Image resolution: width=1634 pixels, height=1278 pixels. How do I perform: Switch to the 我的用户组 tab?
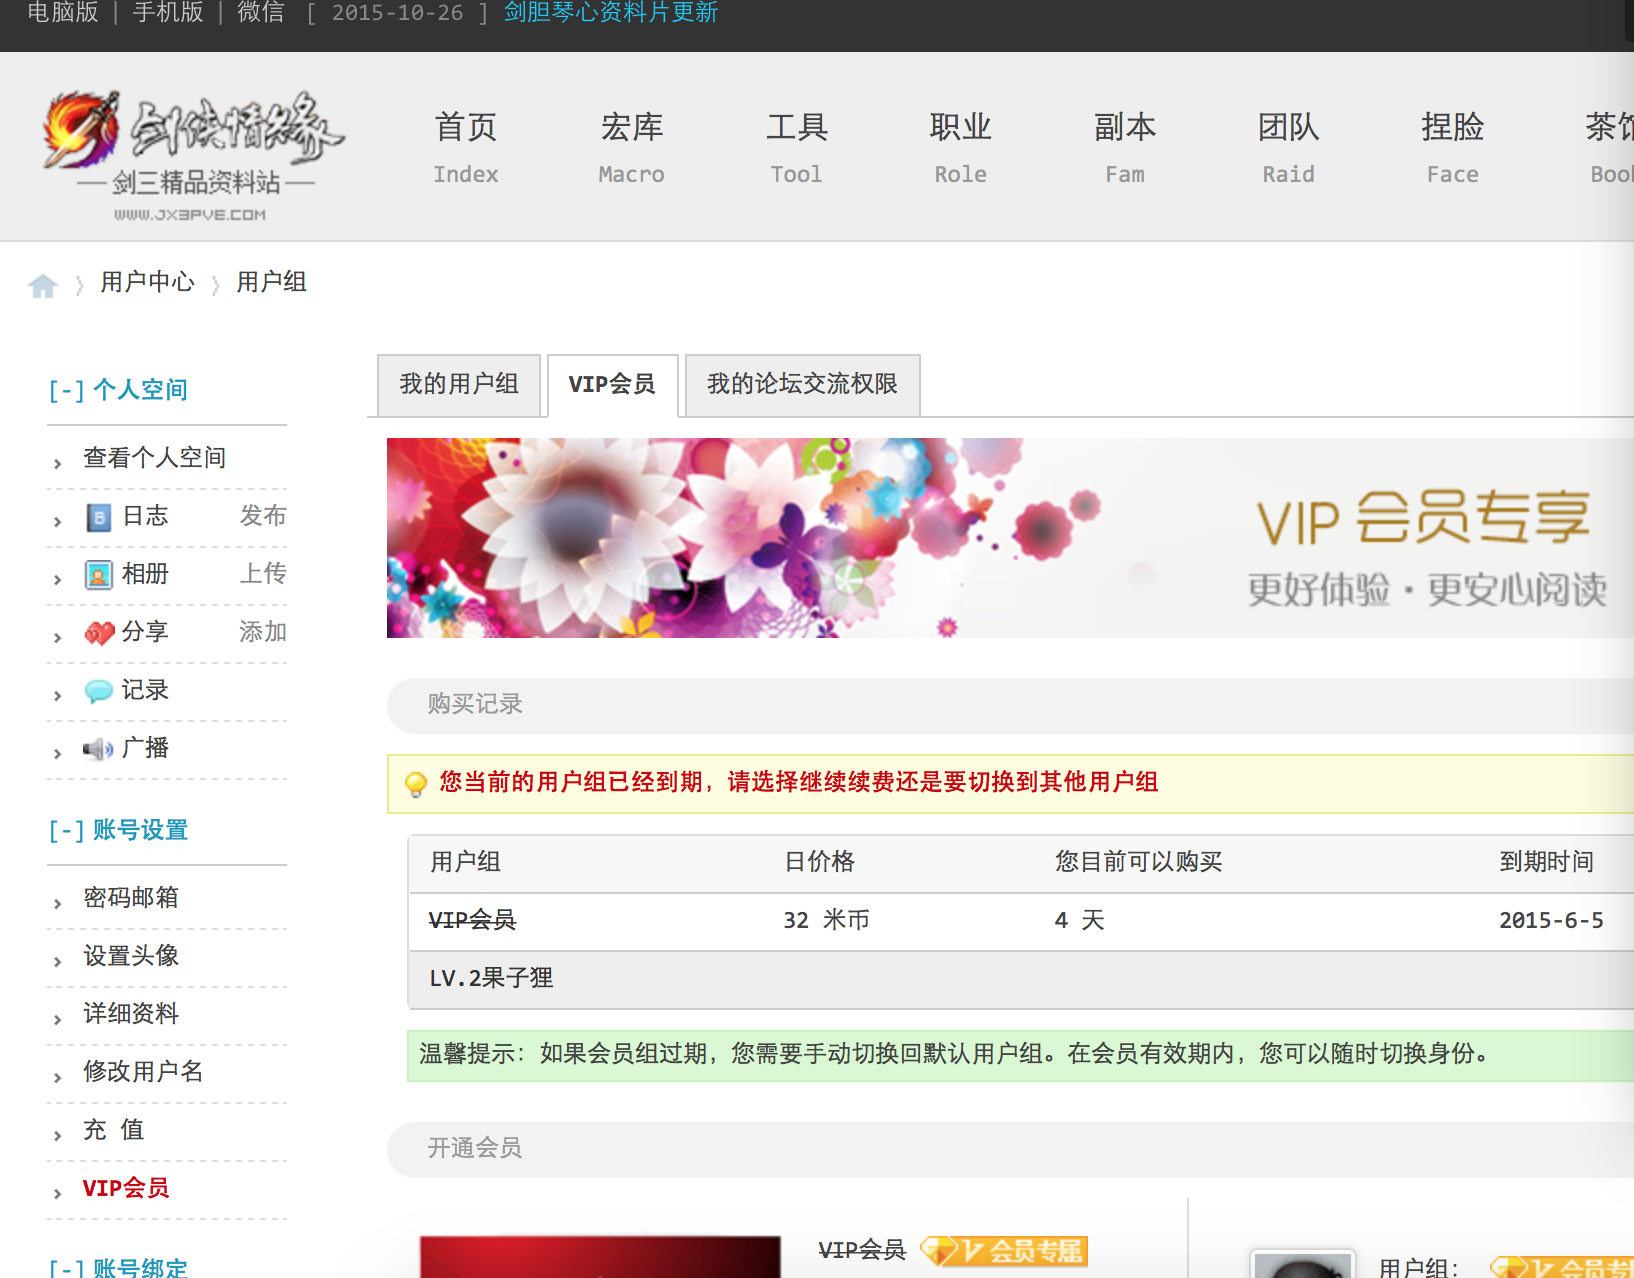click(x=459, y=384)
